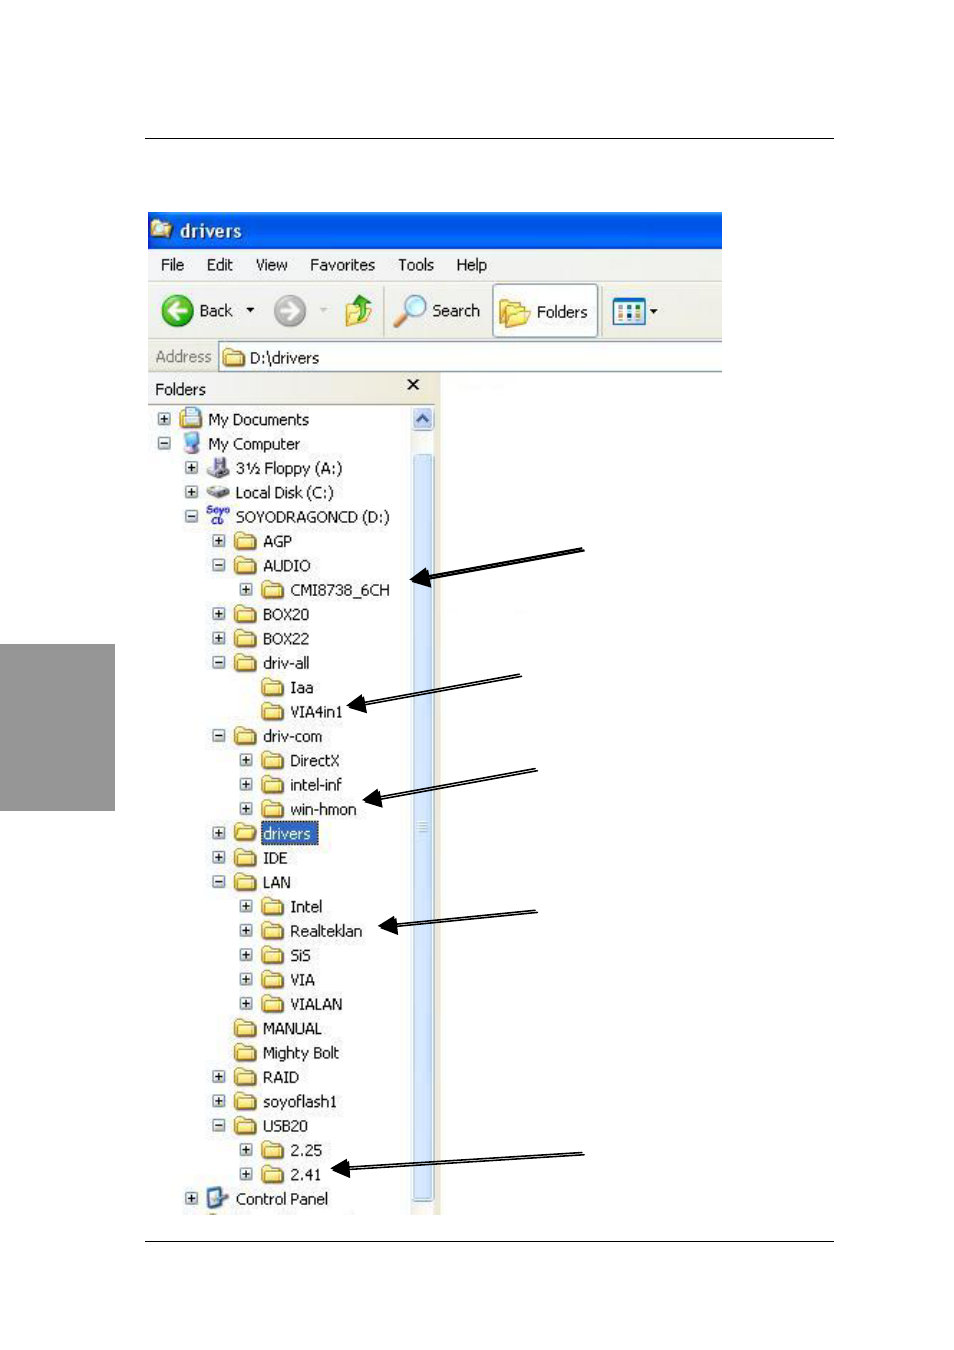Select the Realteklan folder icon
Screen dimensions: 954x1350
pos(272,931)
